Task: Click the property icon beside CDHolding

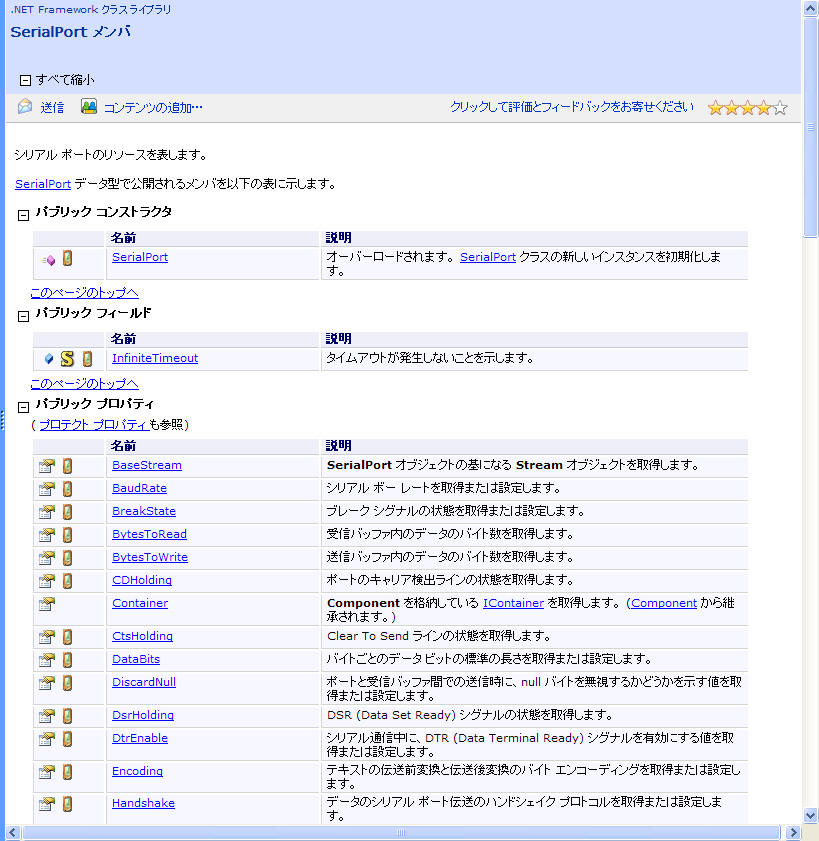Action: (x=47, y=581)
